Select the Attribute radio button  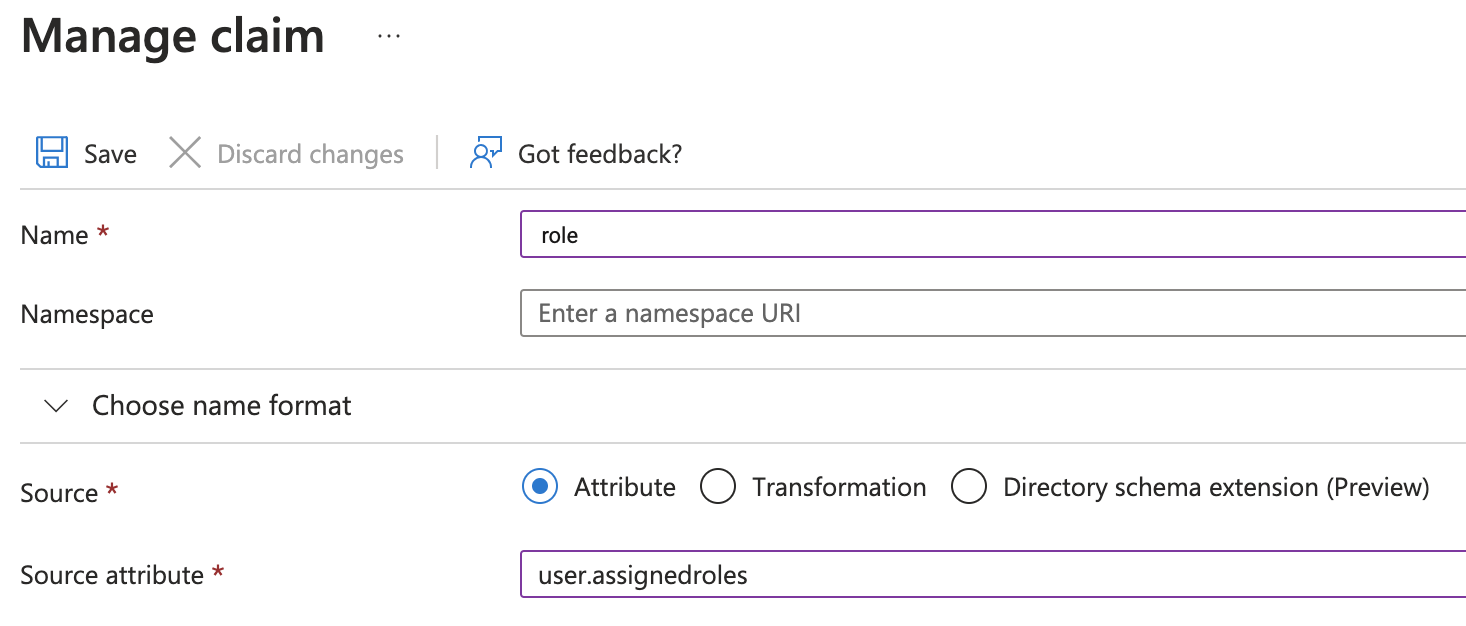540,487
